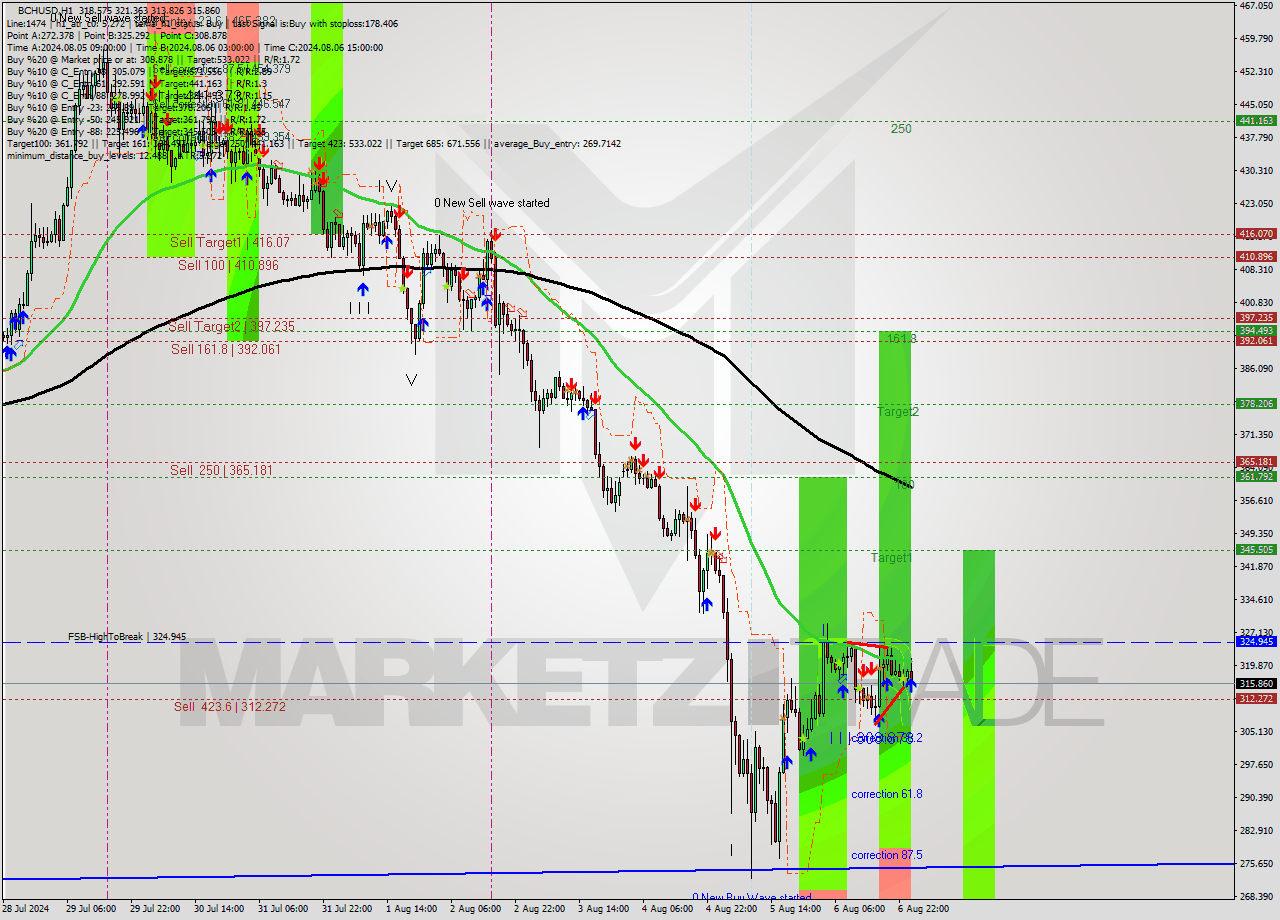Select the 275.650 axis price

1256,864
